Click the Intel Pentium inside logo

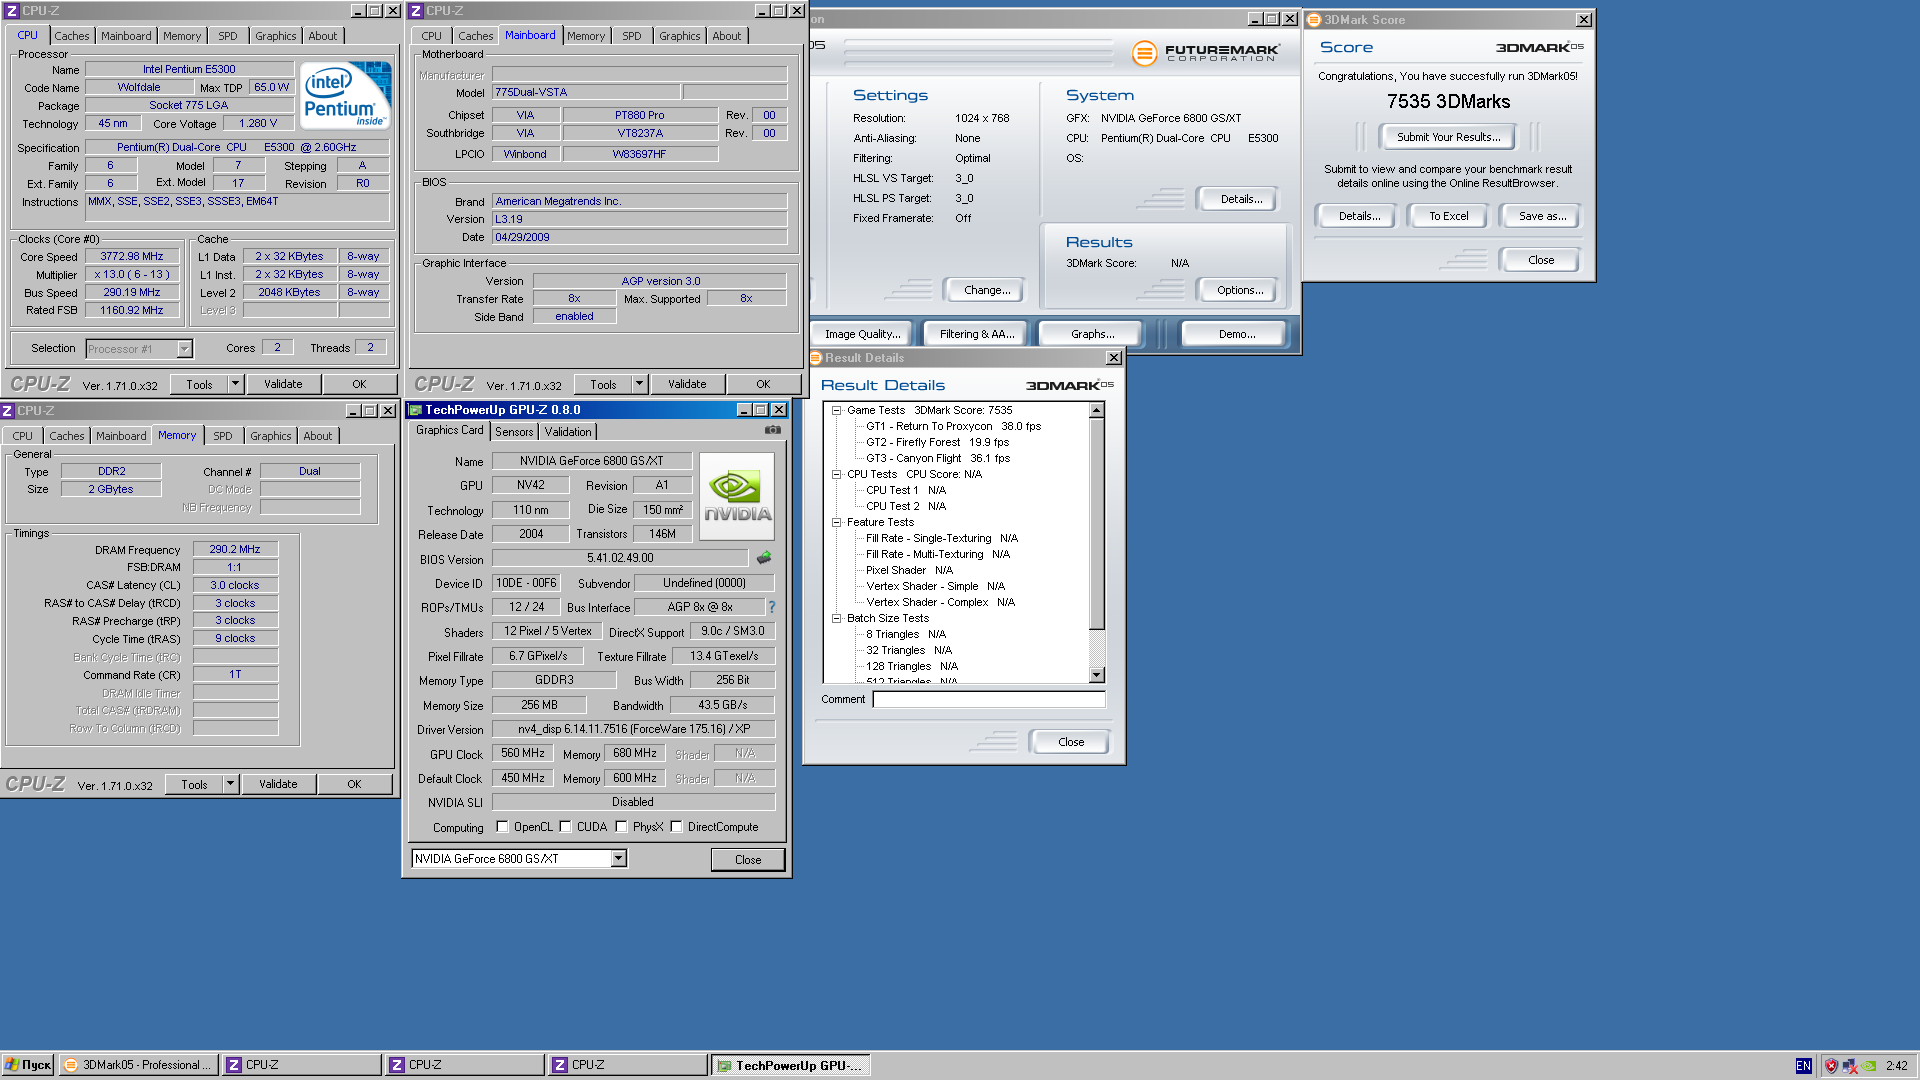click(x=346, y=95)
